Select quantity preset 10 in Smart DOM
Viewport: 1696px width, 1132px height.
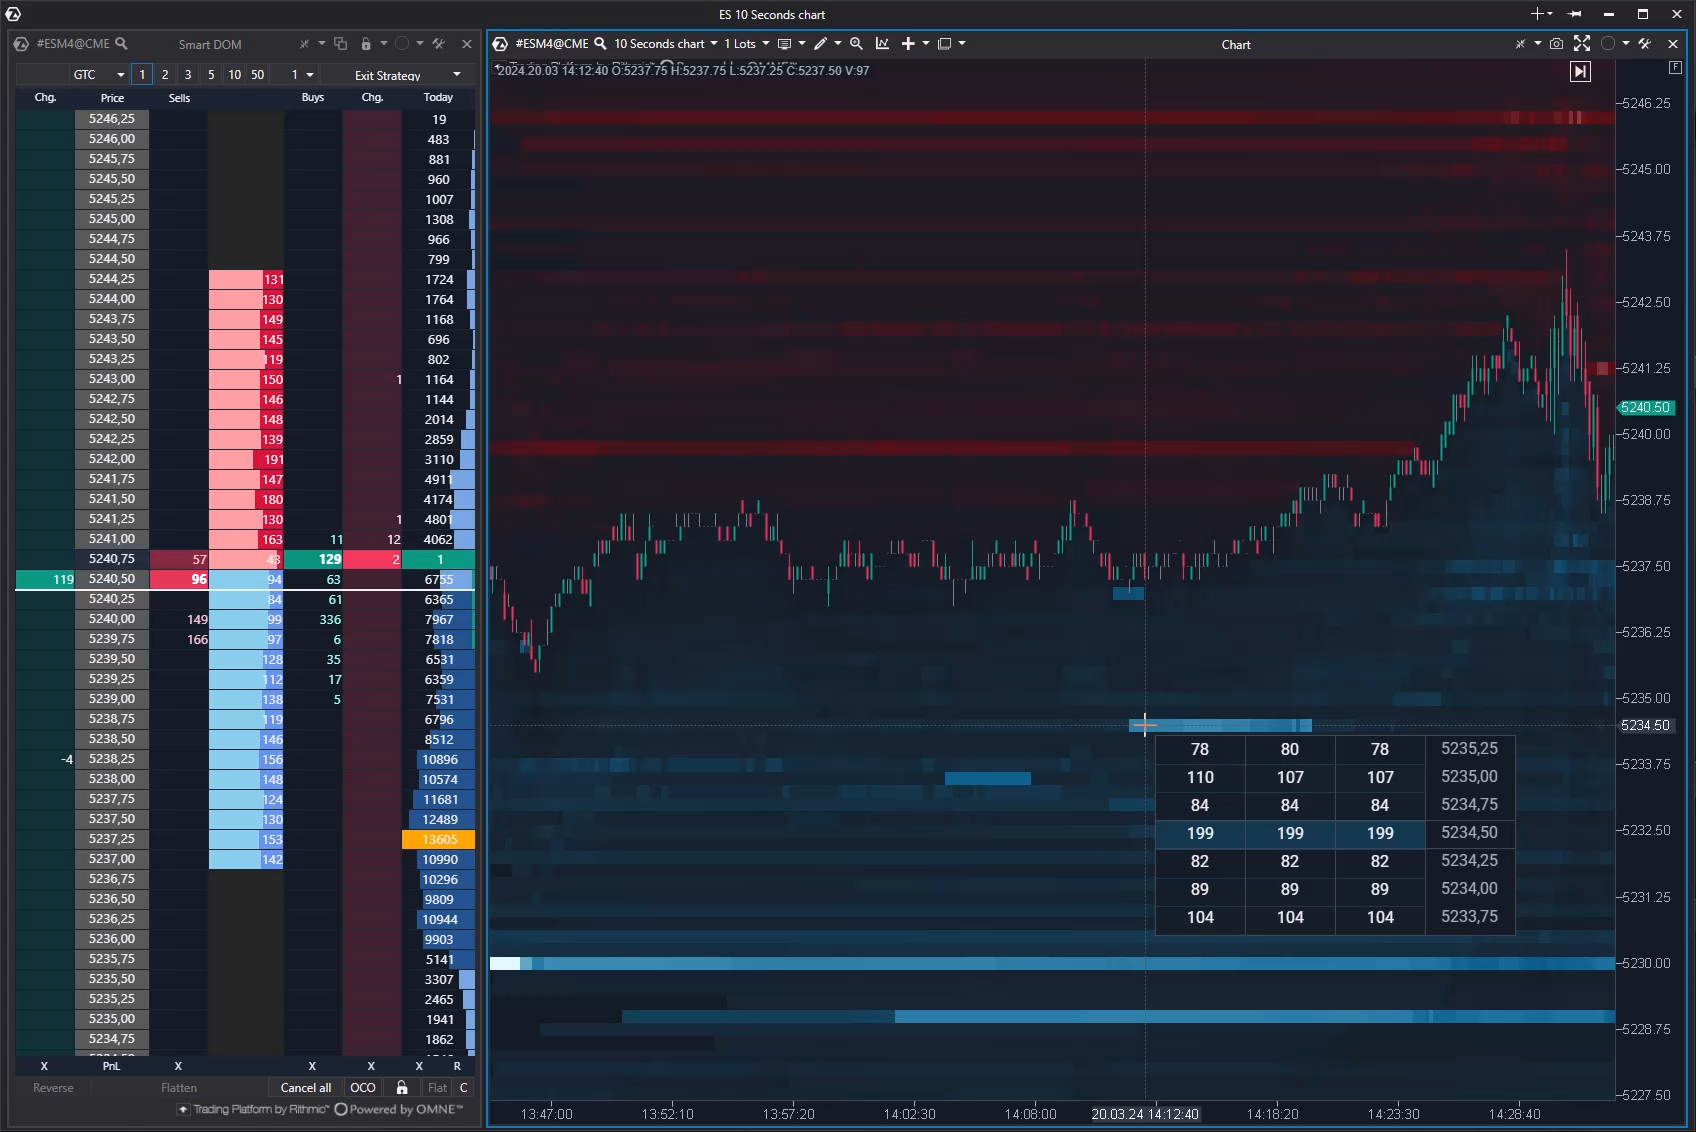[234, 75]
